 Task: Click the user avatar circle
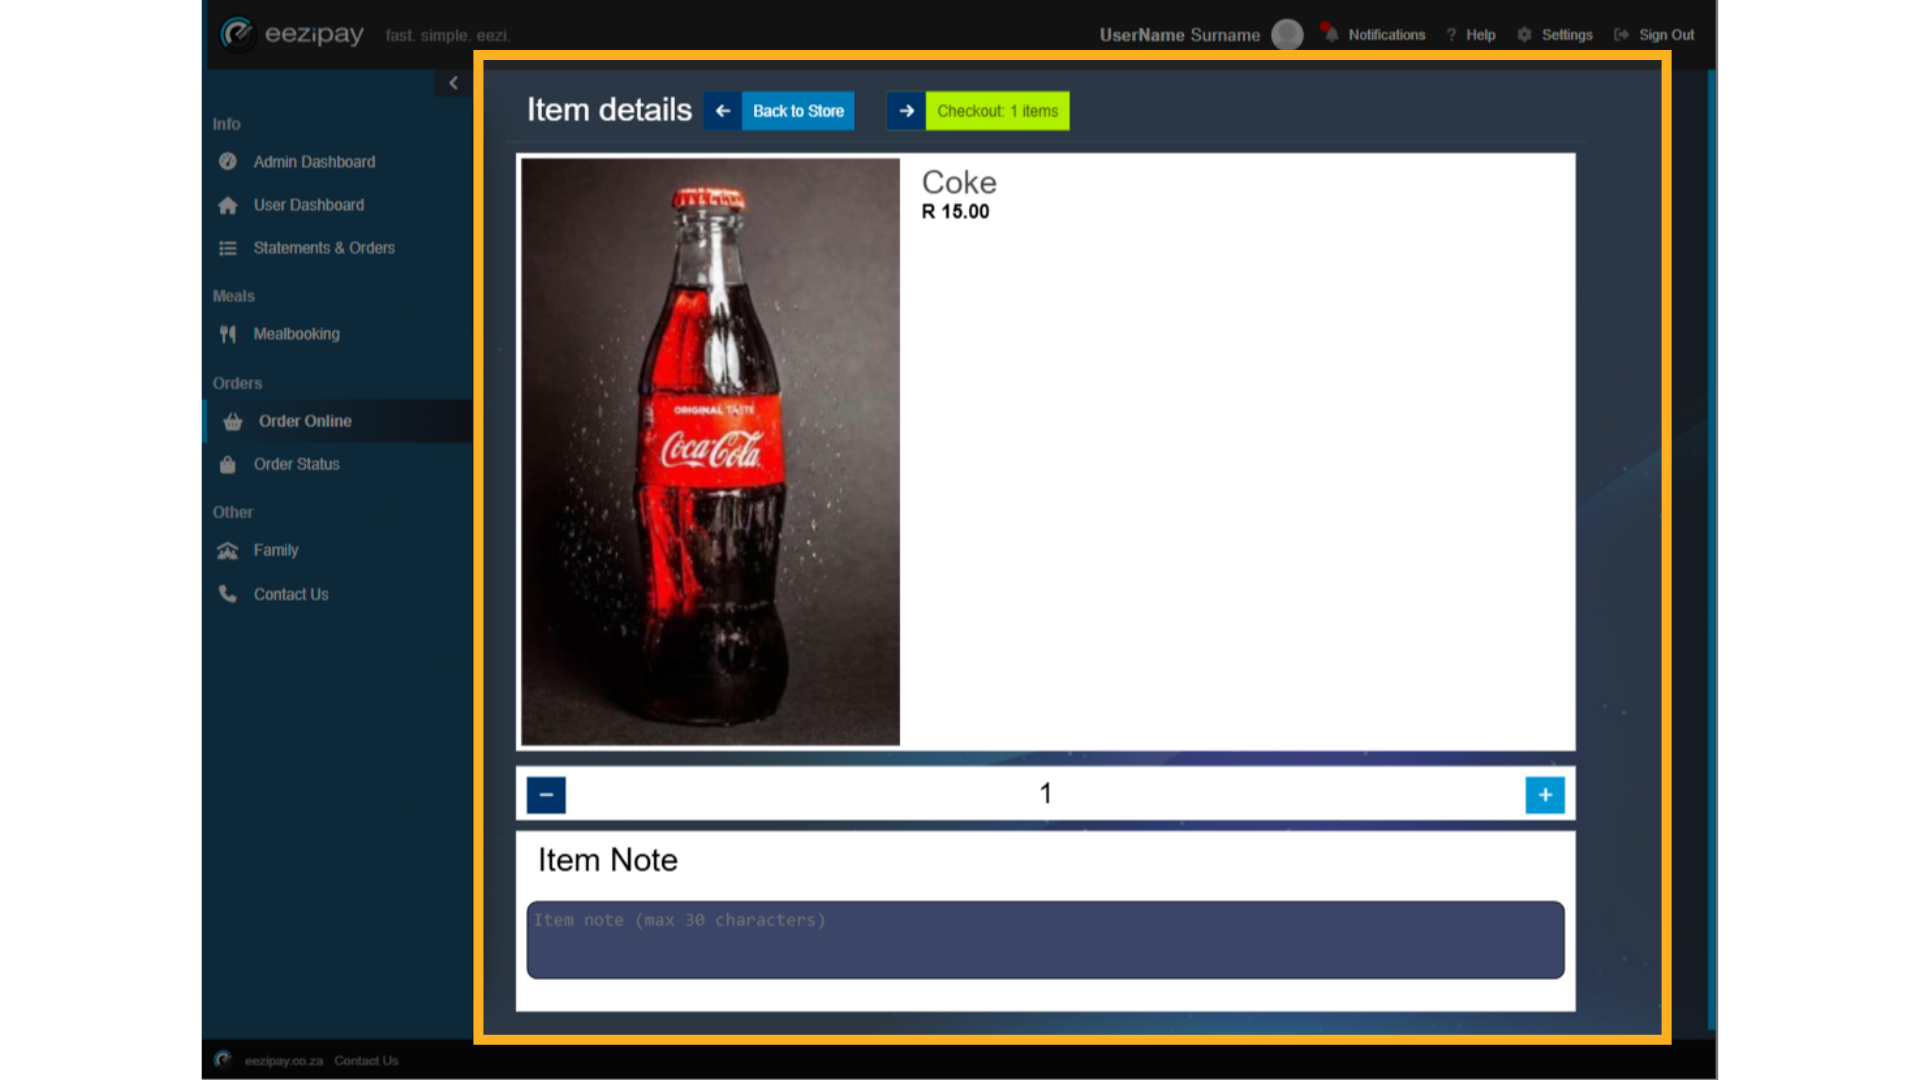tap(1287, 34)
